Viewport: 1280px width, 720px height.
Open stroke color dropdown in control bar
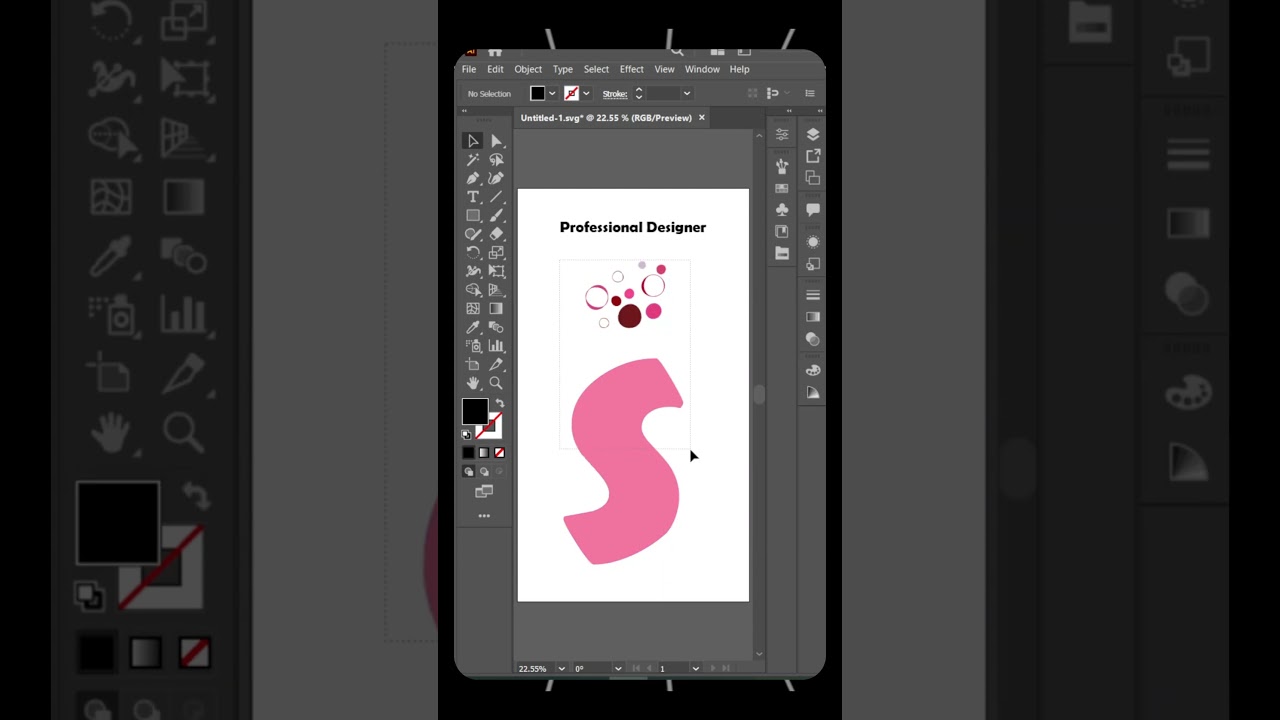point(586,93)
